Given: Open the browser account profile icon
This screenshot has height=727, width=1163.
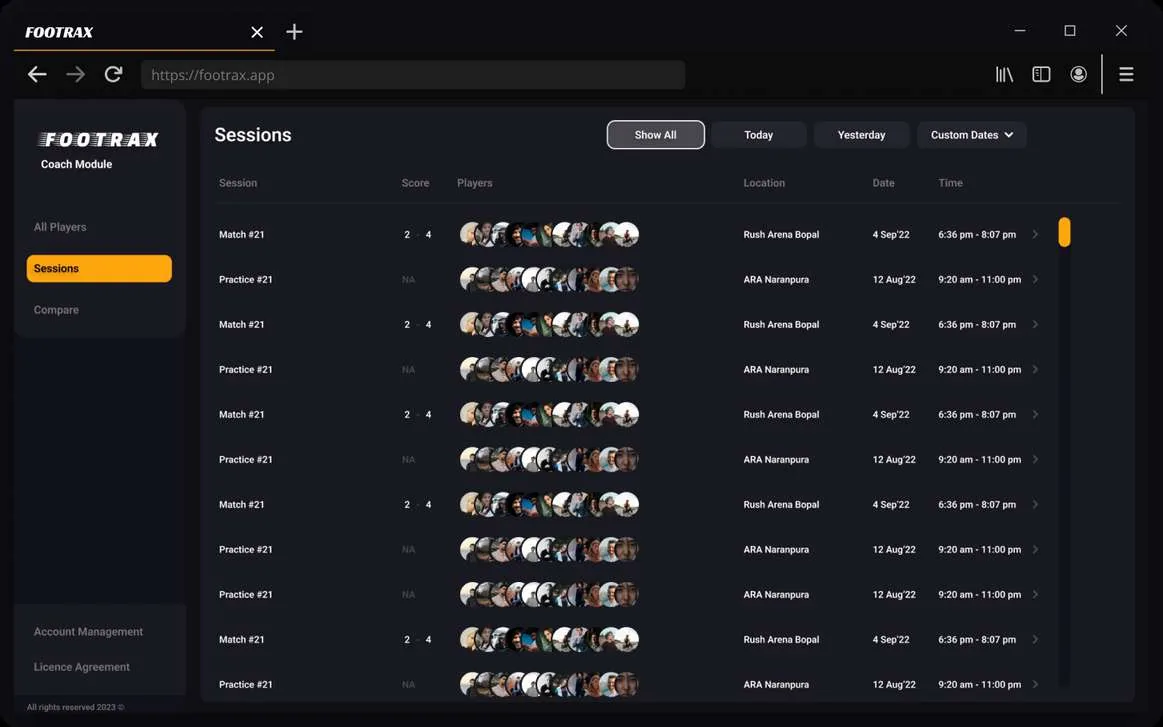Looking at the screenshot, I should [x=1078, y=74].
